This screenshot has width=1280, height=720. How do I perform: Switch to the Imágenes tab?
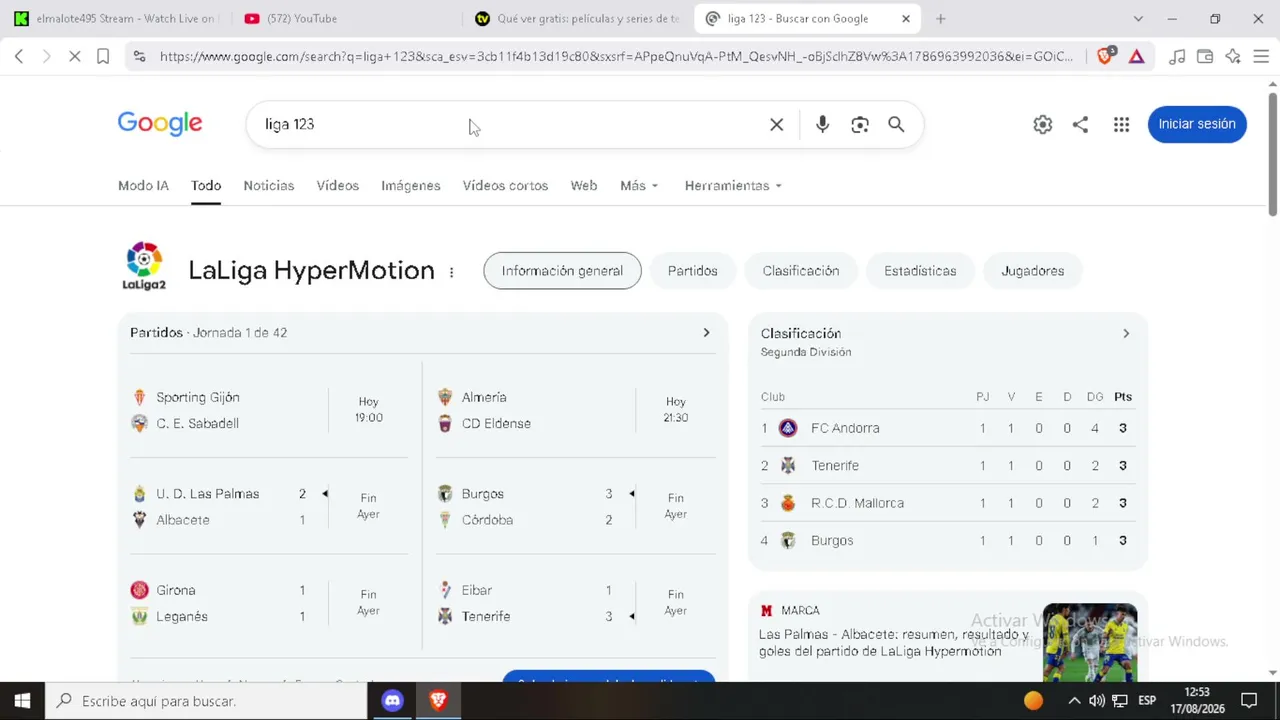tap(411, 186)
